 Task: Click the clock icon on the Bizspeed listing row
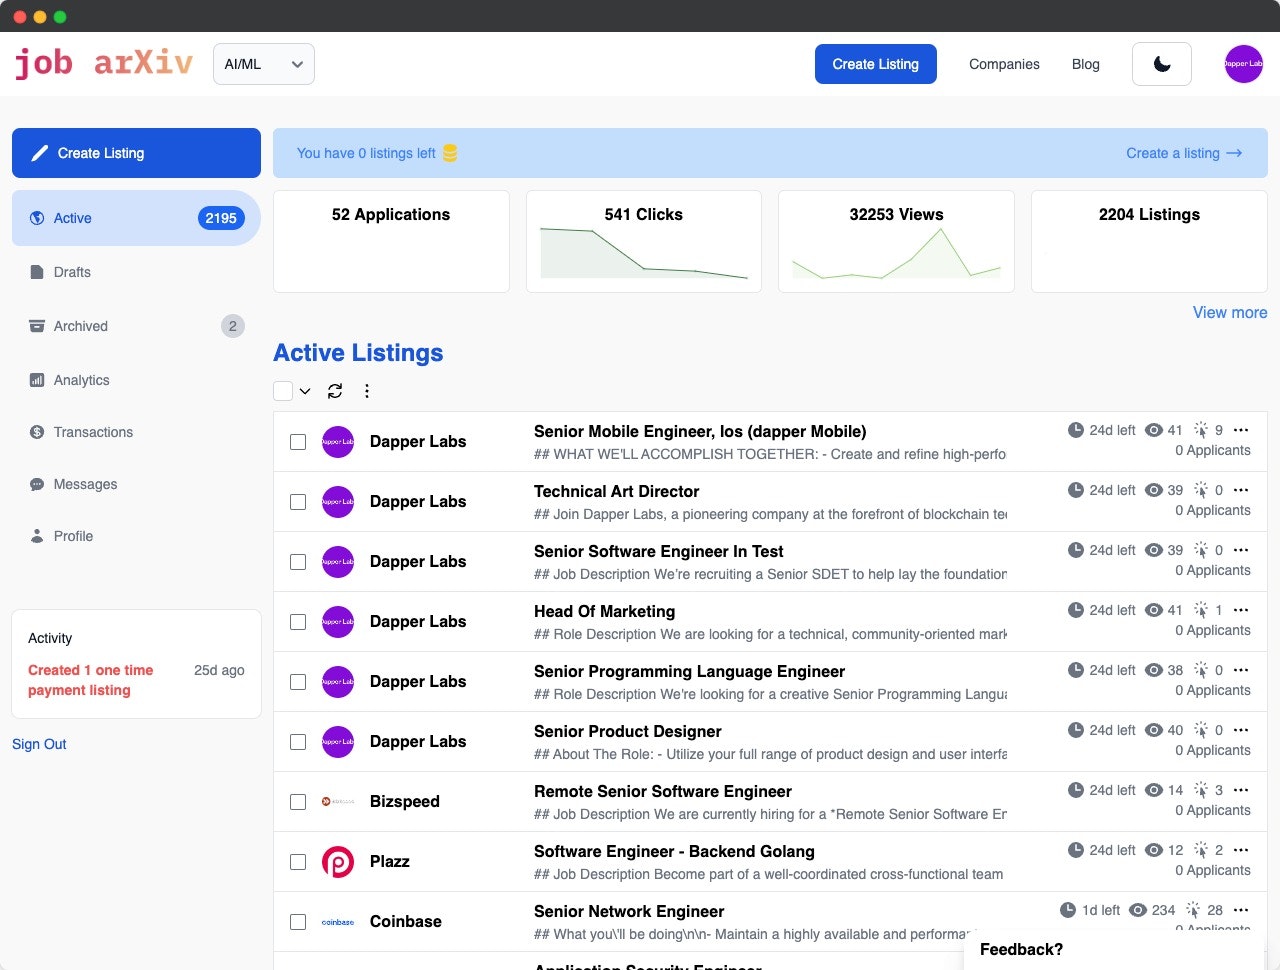(x=1076, y=790)
